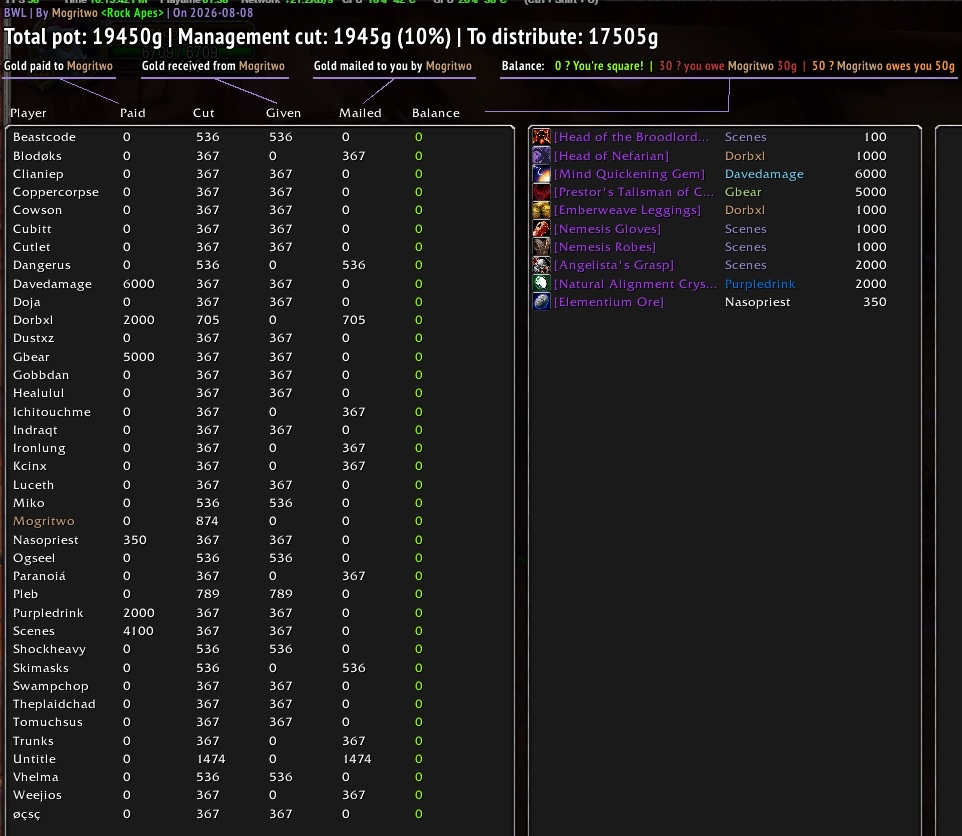Open the [Mind Quickening Gem] item link
Image resolution: width=962 pixels, height=836 pixels.
click(629, 174)
